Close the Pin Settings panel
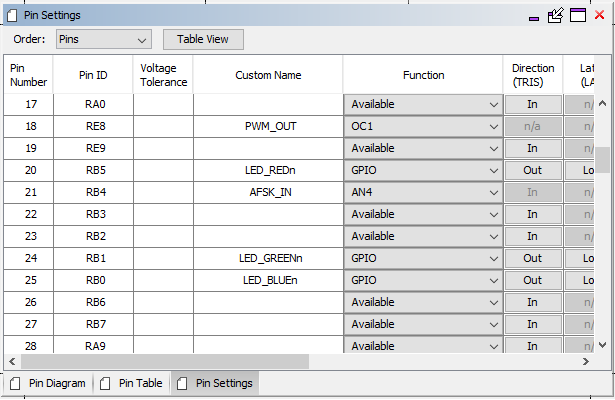 coord(599,15)
